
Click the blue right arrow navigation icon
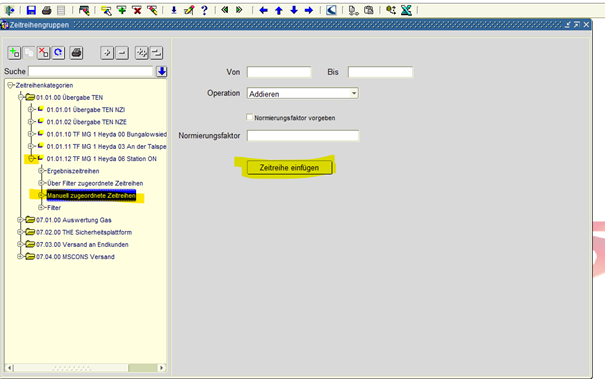(x=309, y=10)
